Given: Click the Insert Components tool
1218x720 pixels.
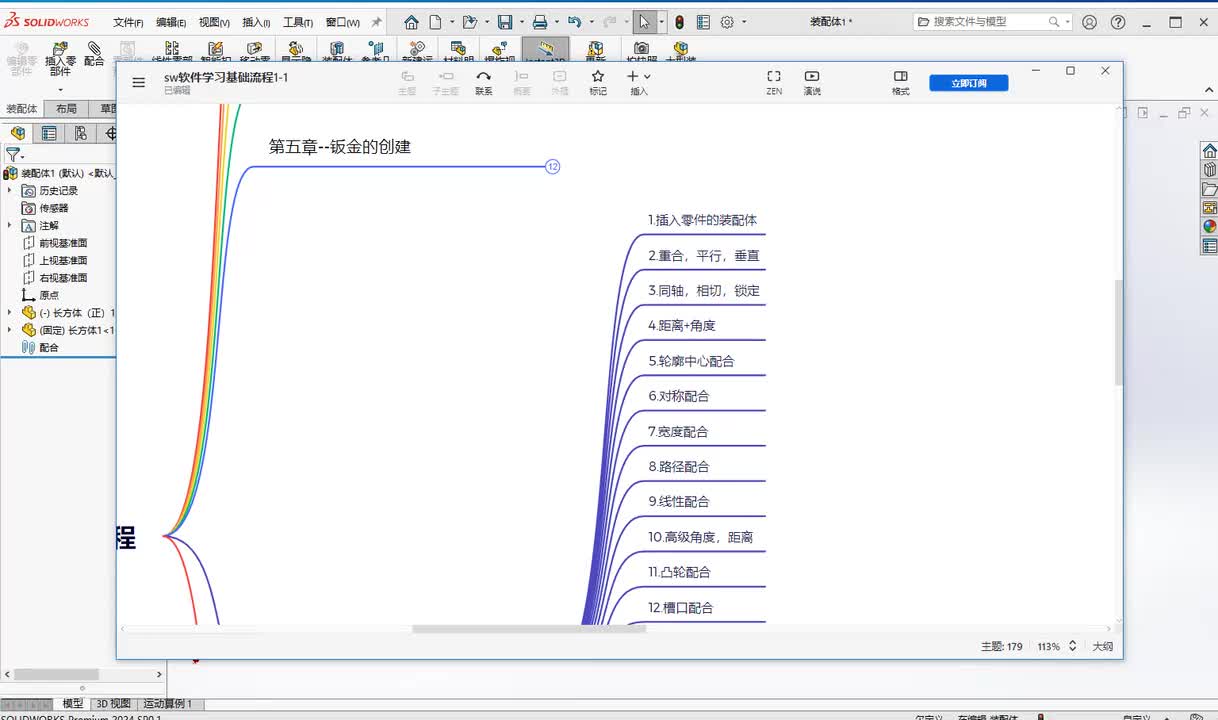Looking at the screenshot, I should (60, 59).
